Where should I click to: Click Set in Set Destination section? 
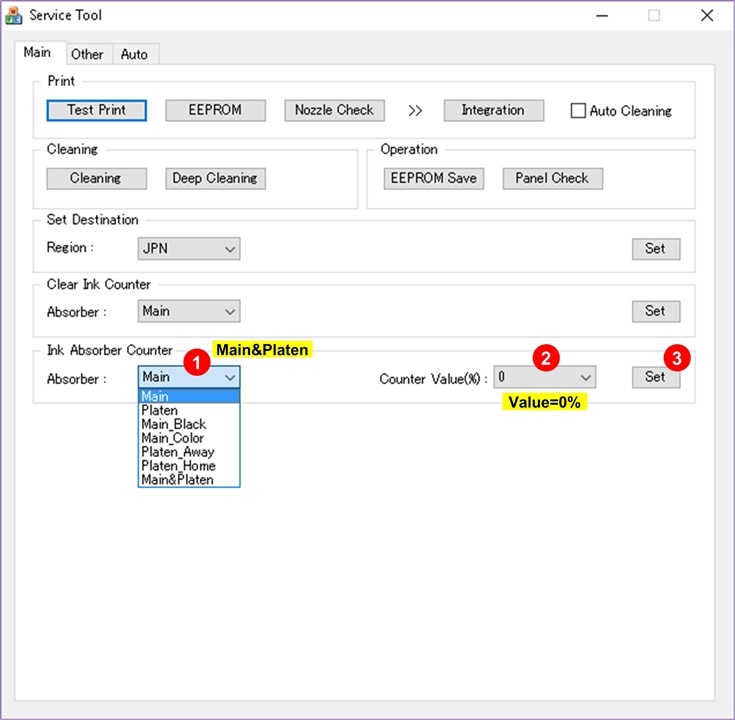[x=655, y=248]
